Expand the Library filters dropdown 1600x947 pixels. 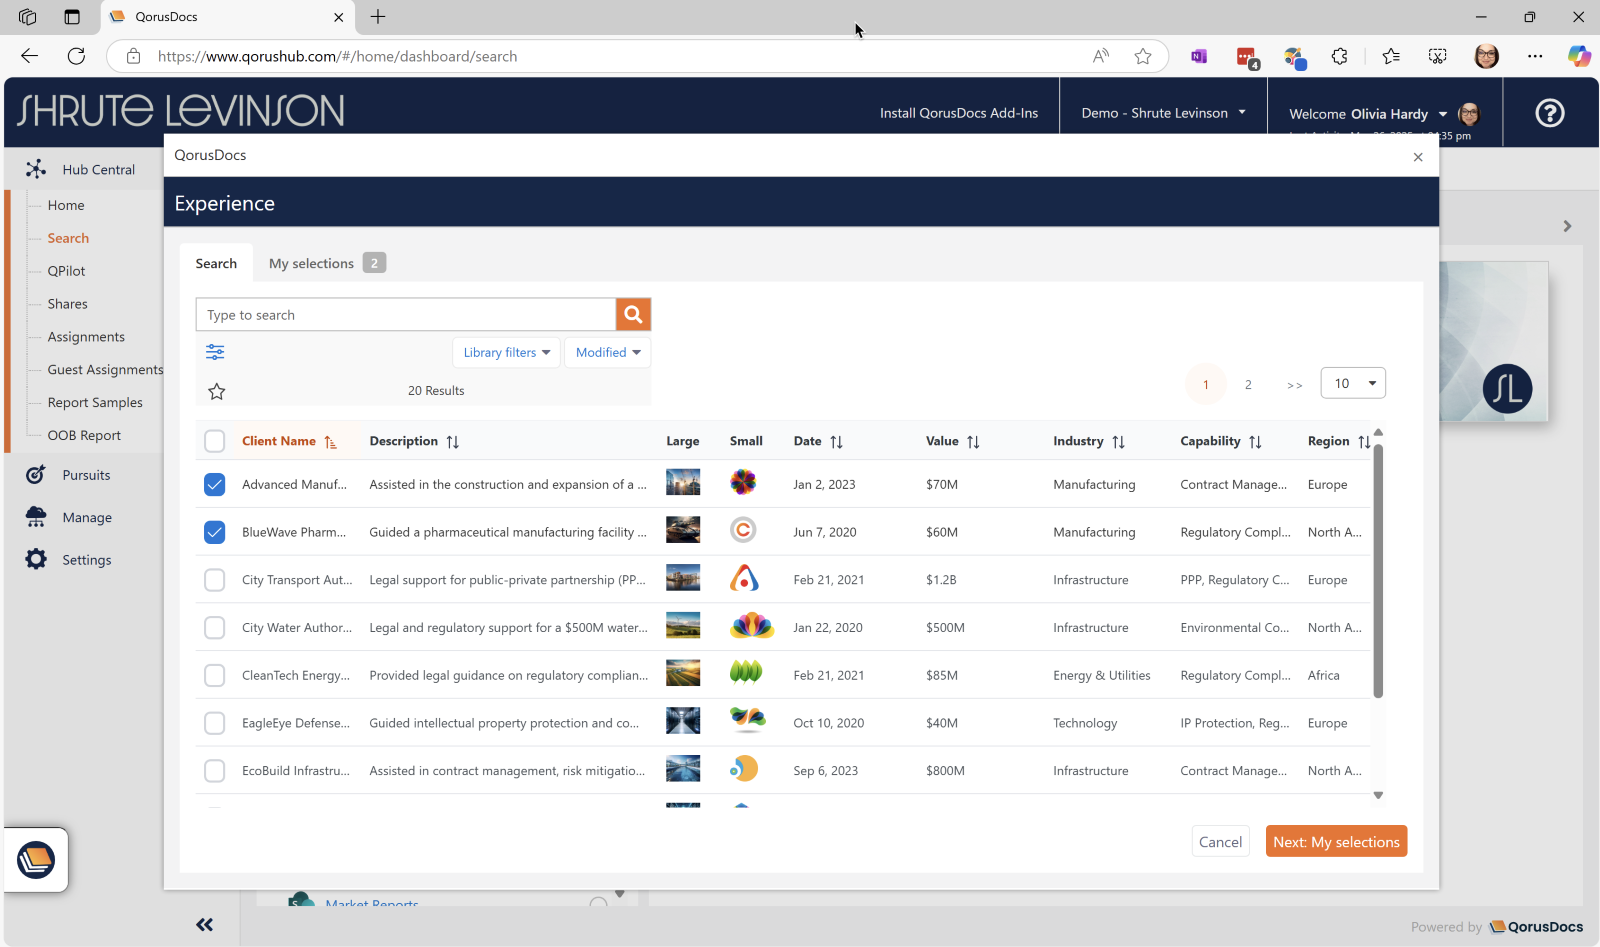click(x=507, y=352)
